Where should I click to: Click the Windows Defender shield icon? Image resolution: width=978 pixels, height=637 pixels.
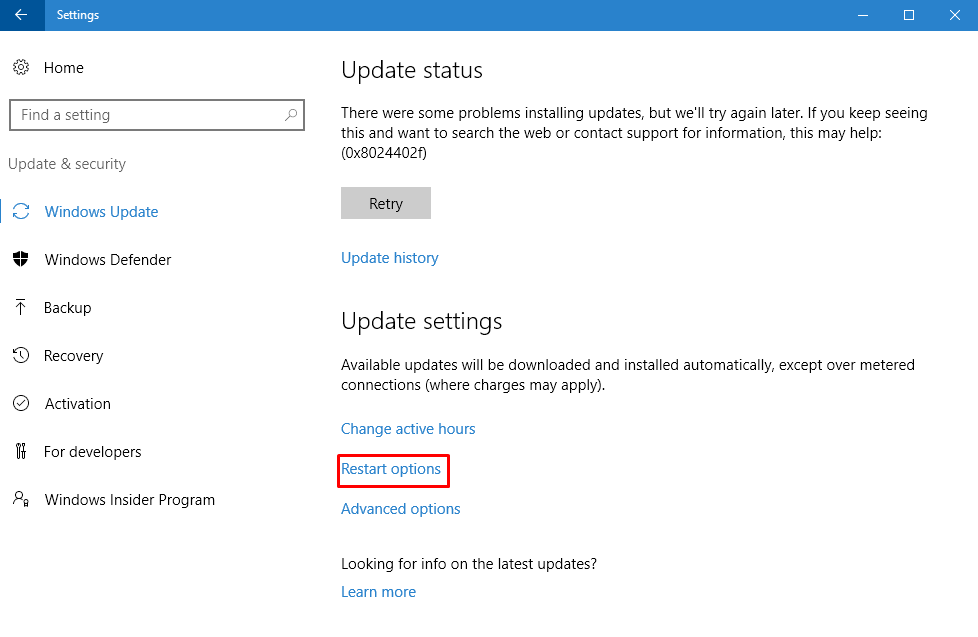click(x=20, y=260)
